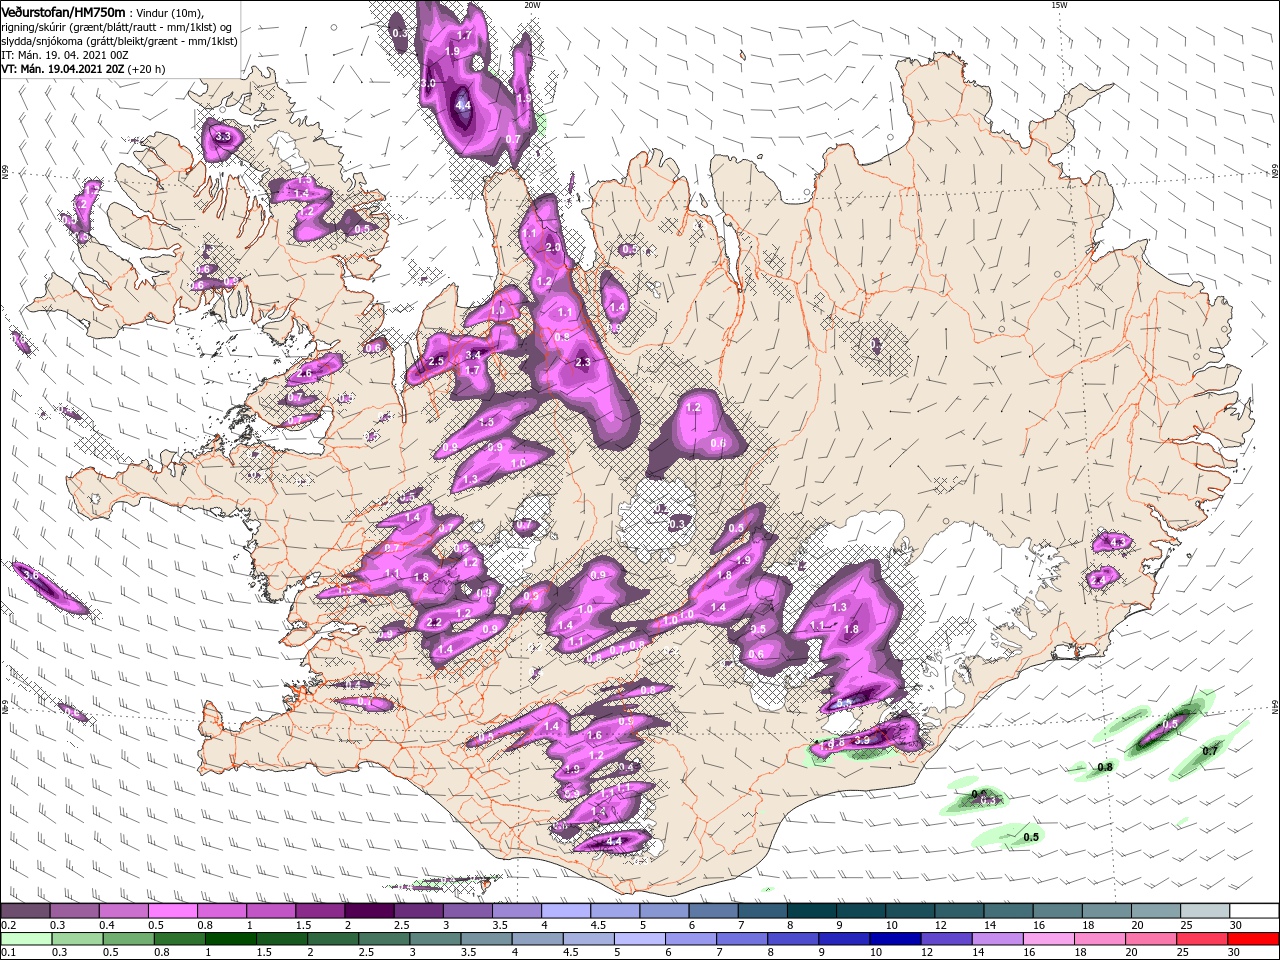Pick the palest green 0.1 swatch in rain scale
This screenshot has height=960, width=1280.
(26, 939)
